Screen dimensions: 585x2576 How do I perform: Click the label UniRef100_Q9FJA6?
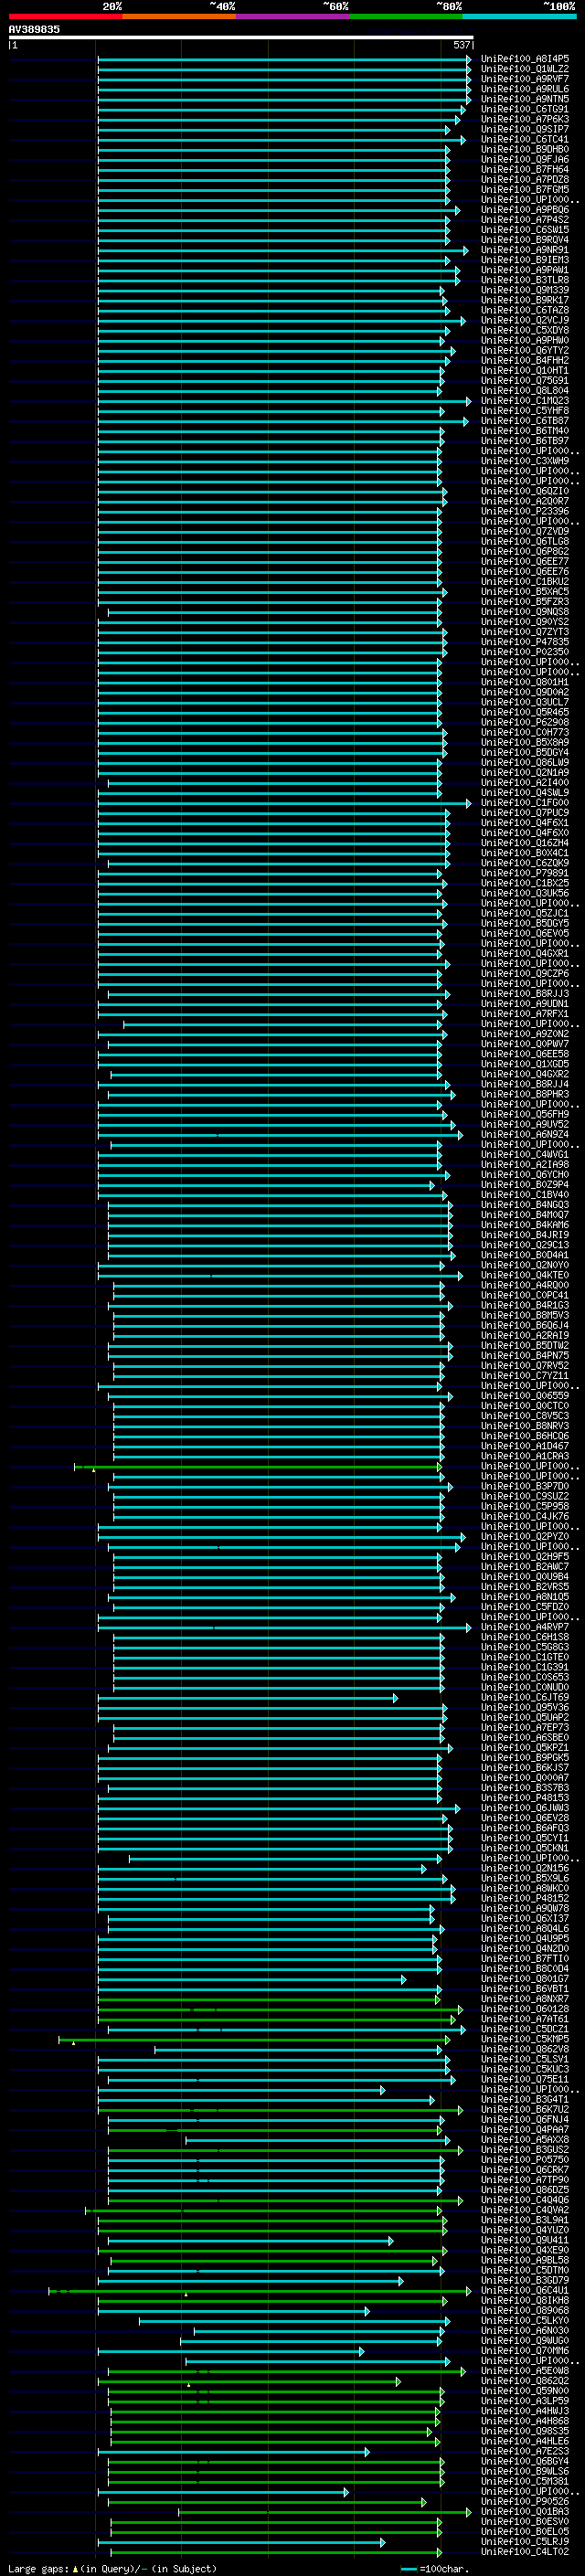[525, 159]
